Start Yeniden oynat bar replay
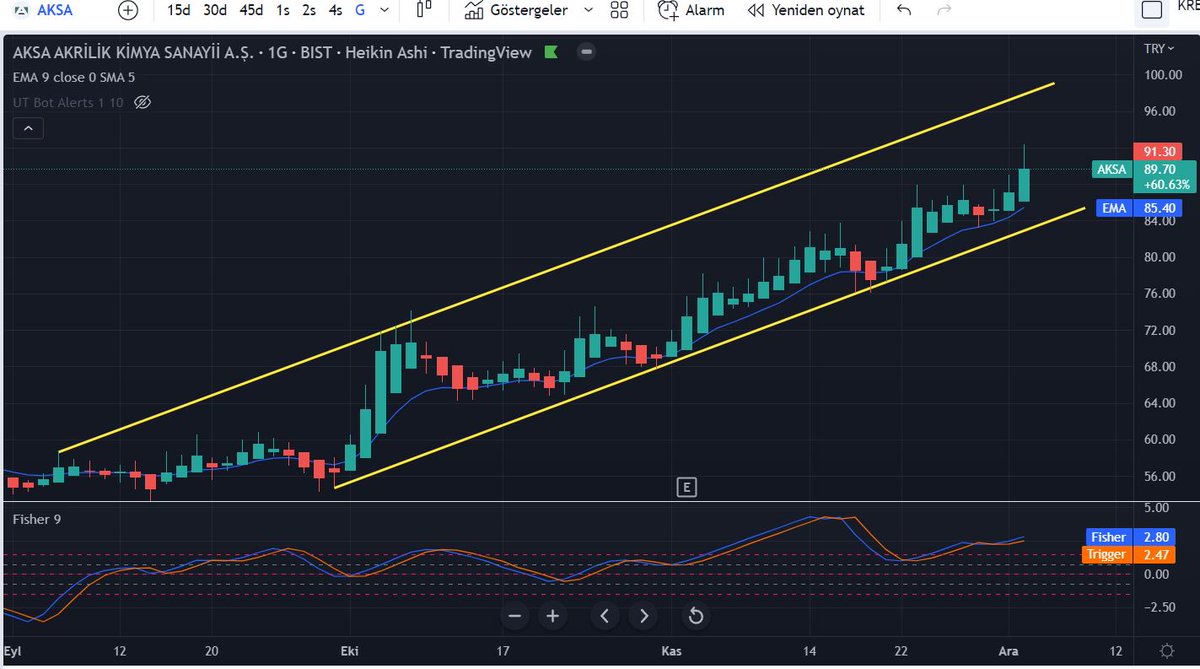 pos(805,10)
